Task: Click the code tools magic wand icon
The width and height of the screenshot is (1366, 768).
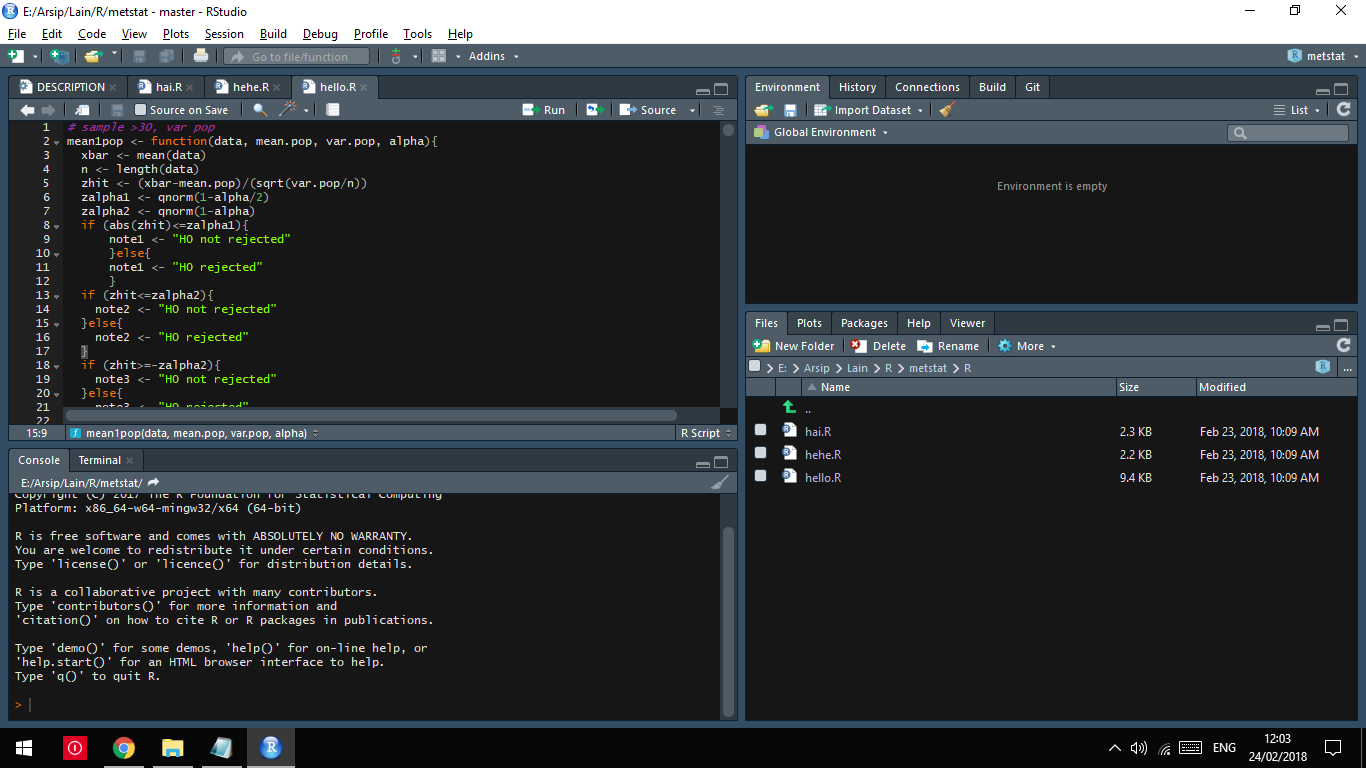Action: tap(289, 110)
